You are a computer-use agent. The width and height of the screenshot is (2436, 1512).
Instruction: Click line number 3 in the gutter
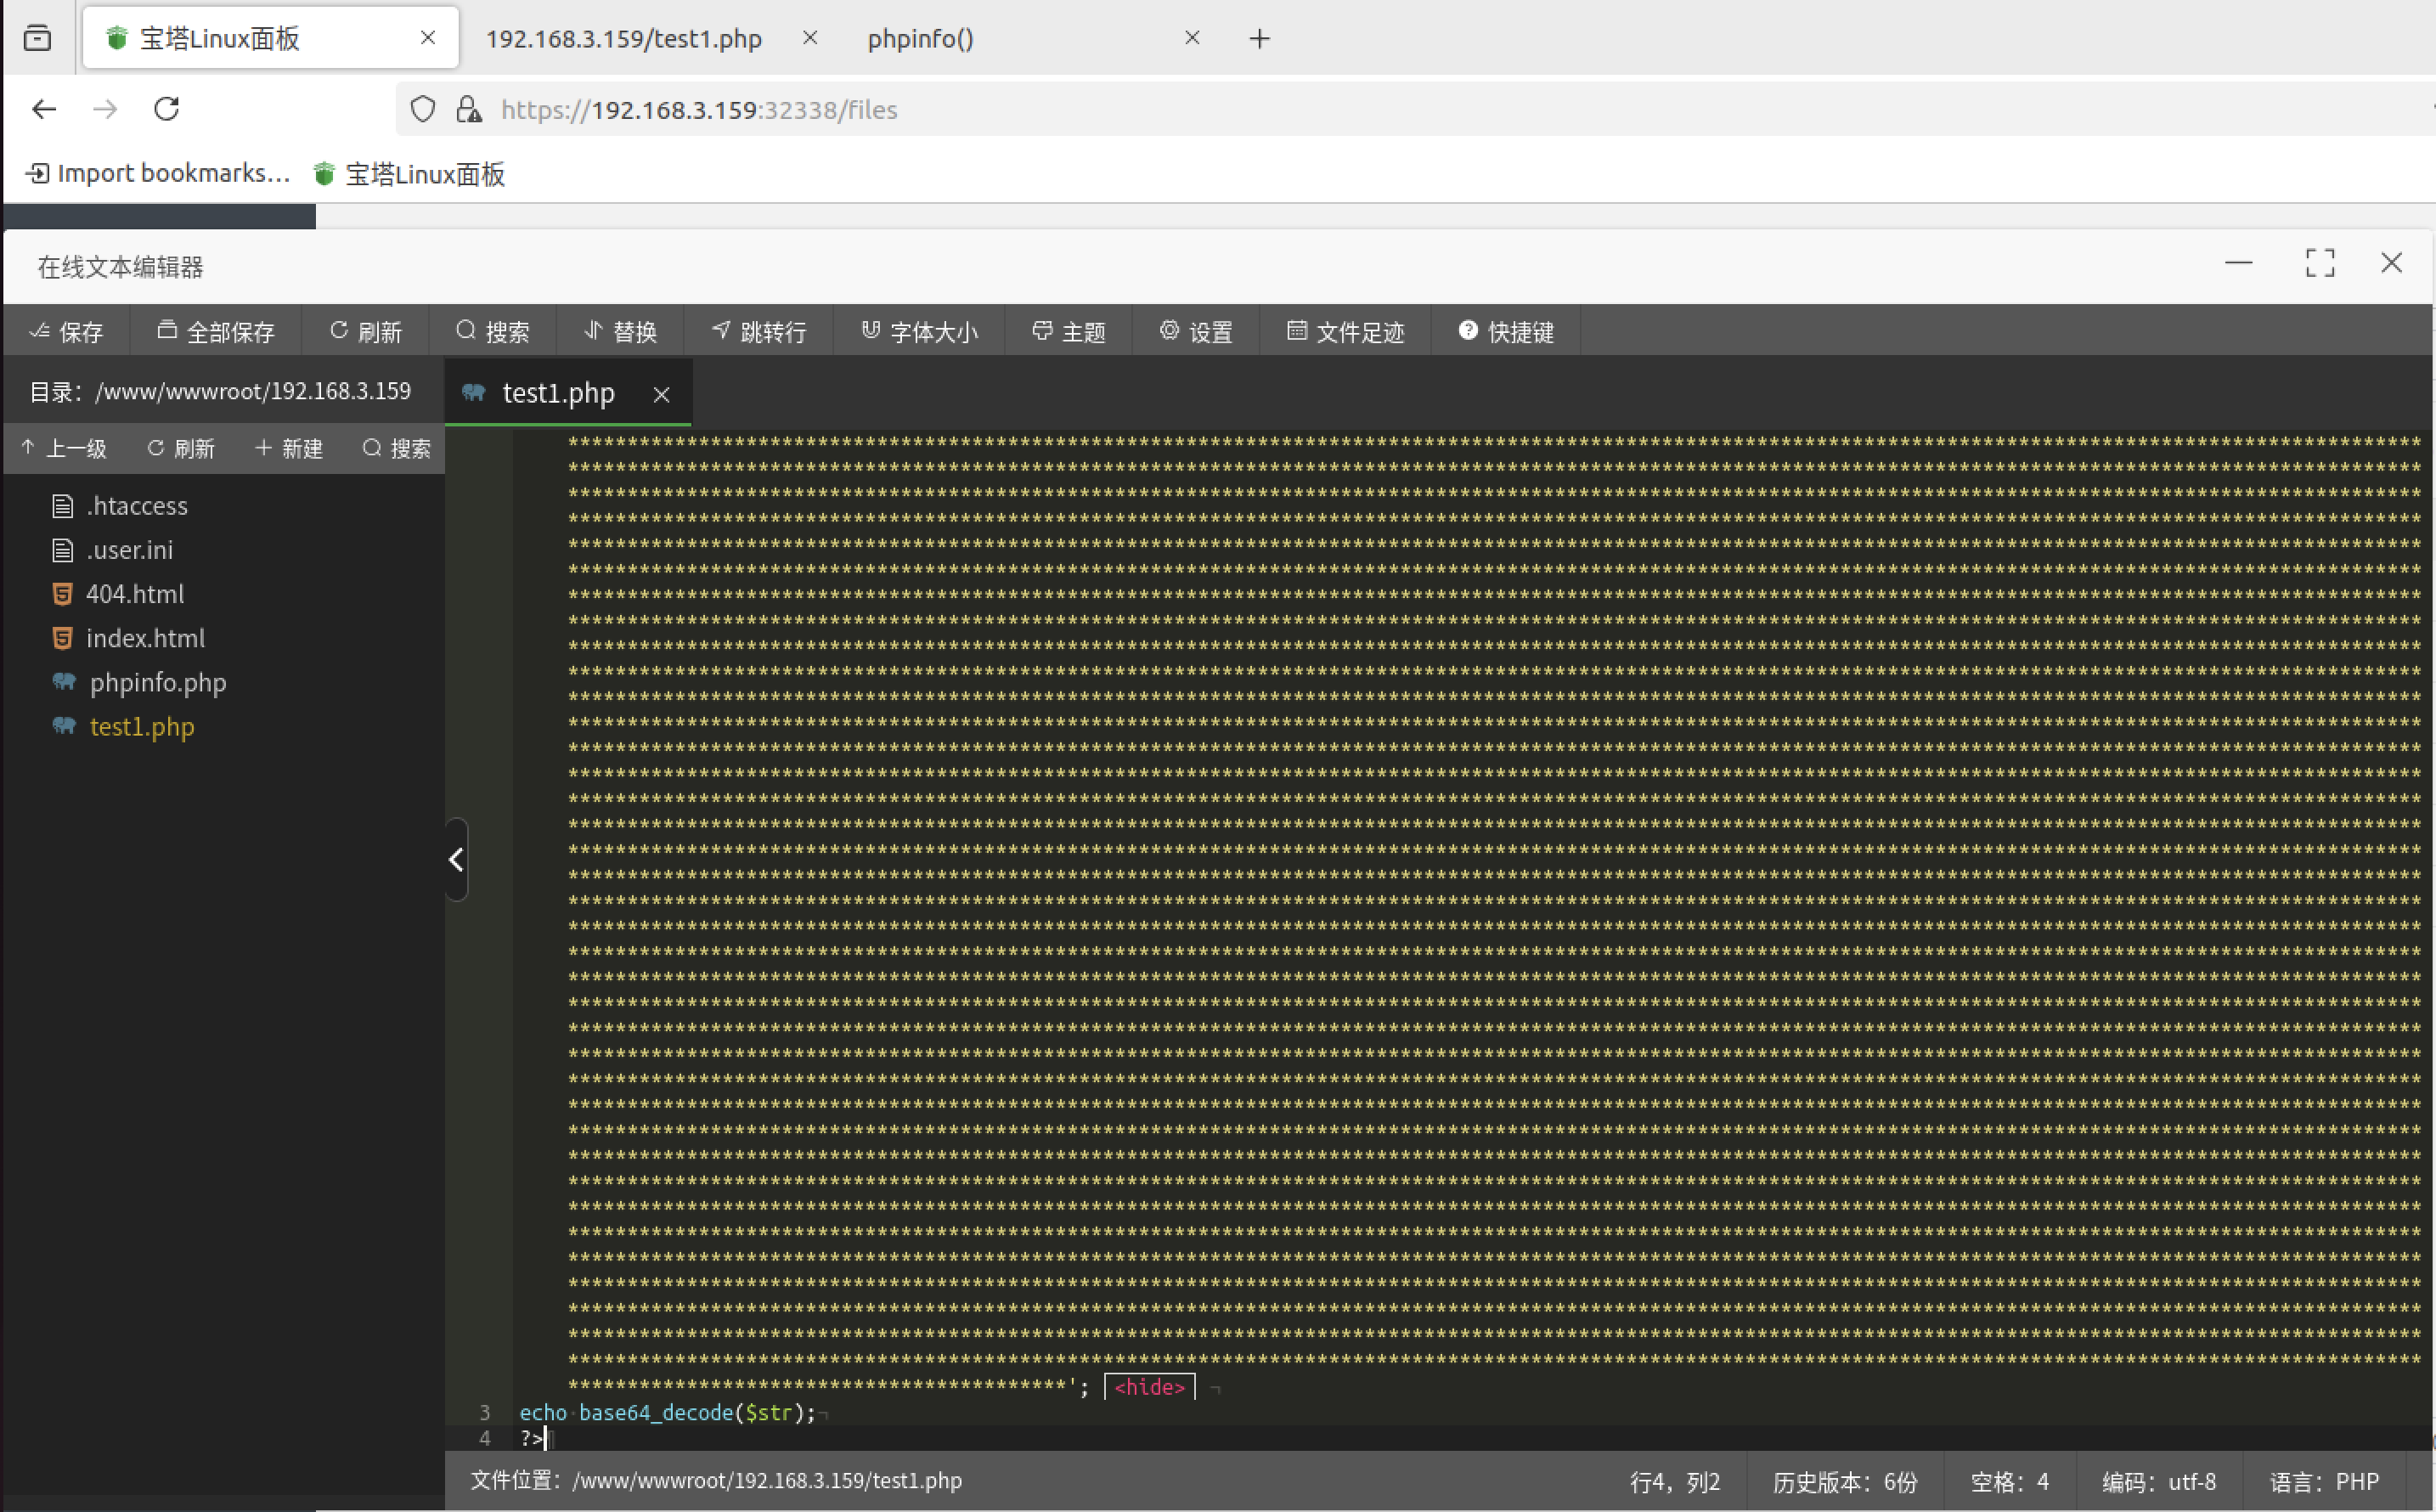tap(485, 1412)
